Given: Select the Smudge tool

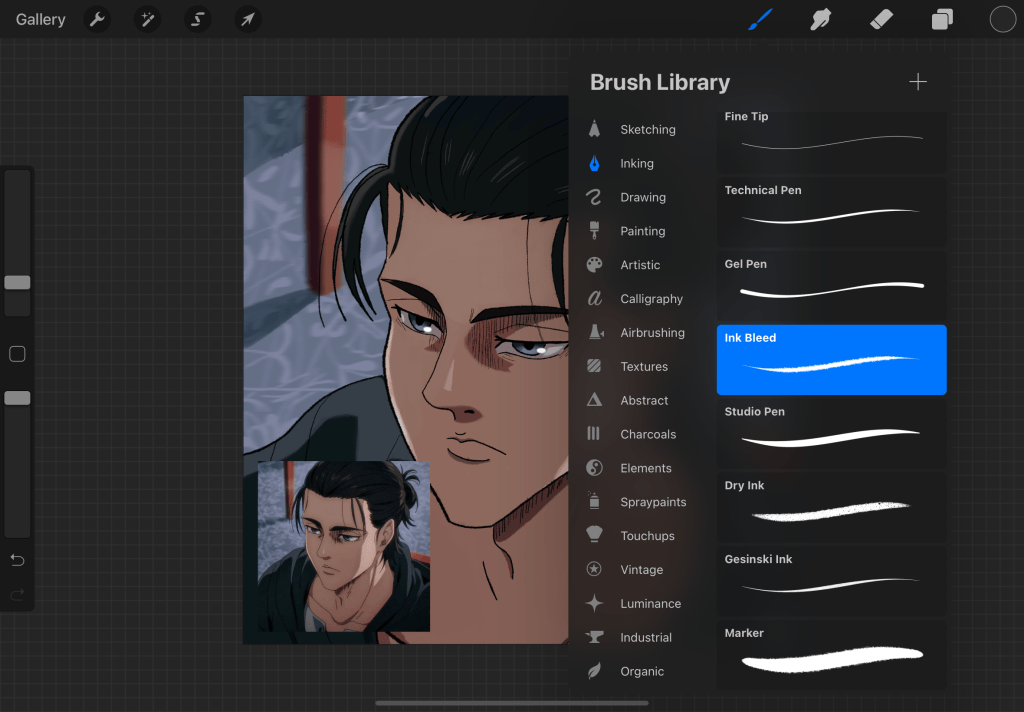Looking at the screenshot, I should coord(821,19).
